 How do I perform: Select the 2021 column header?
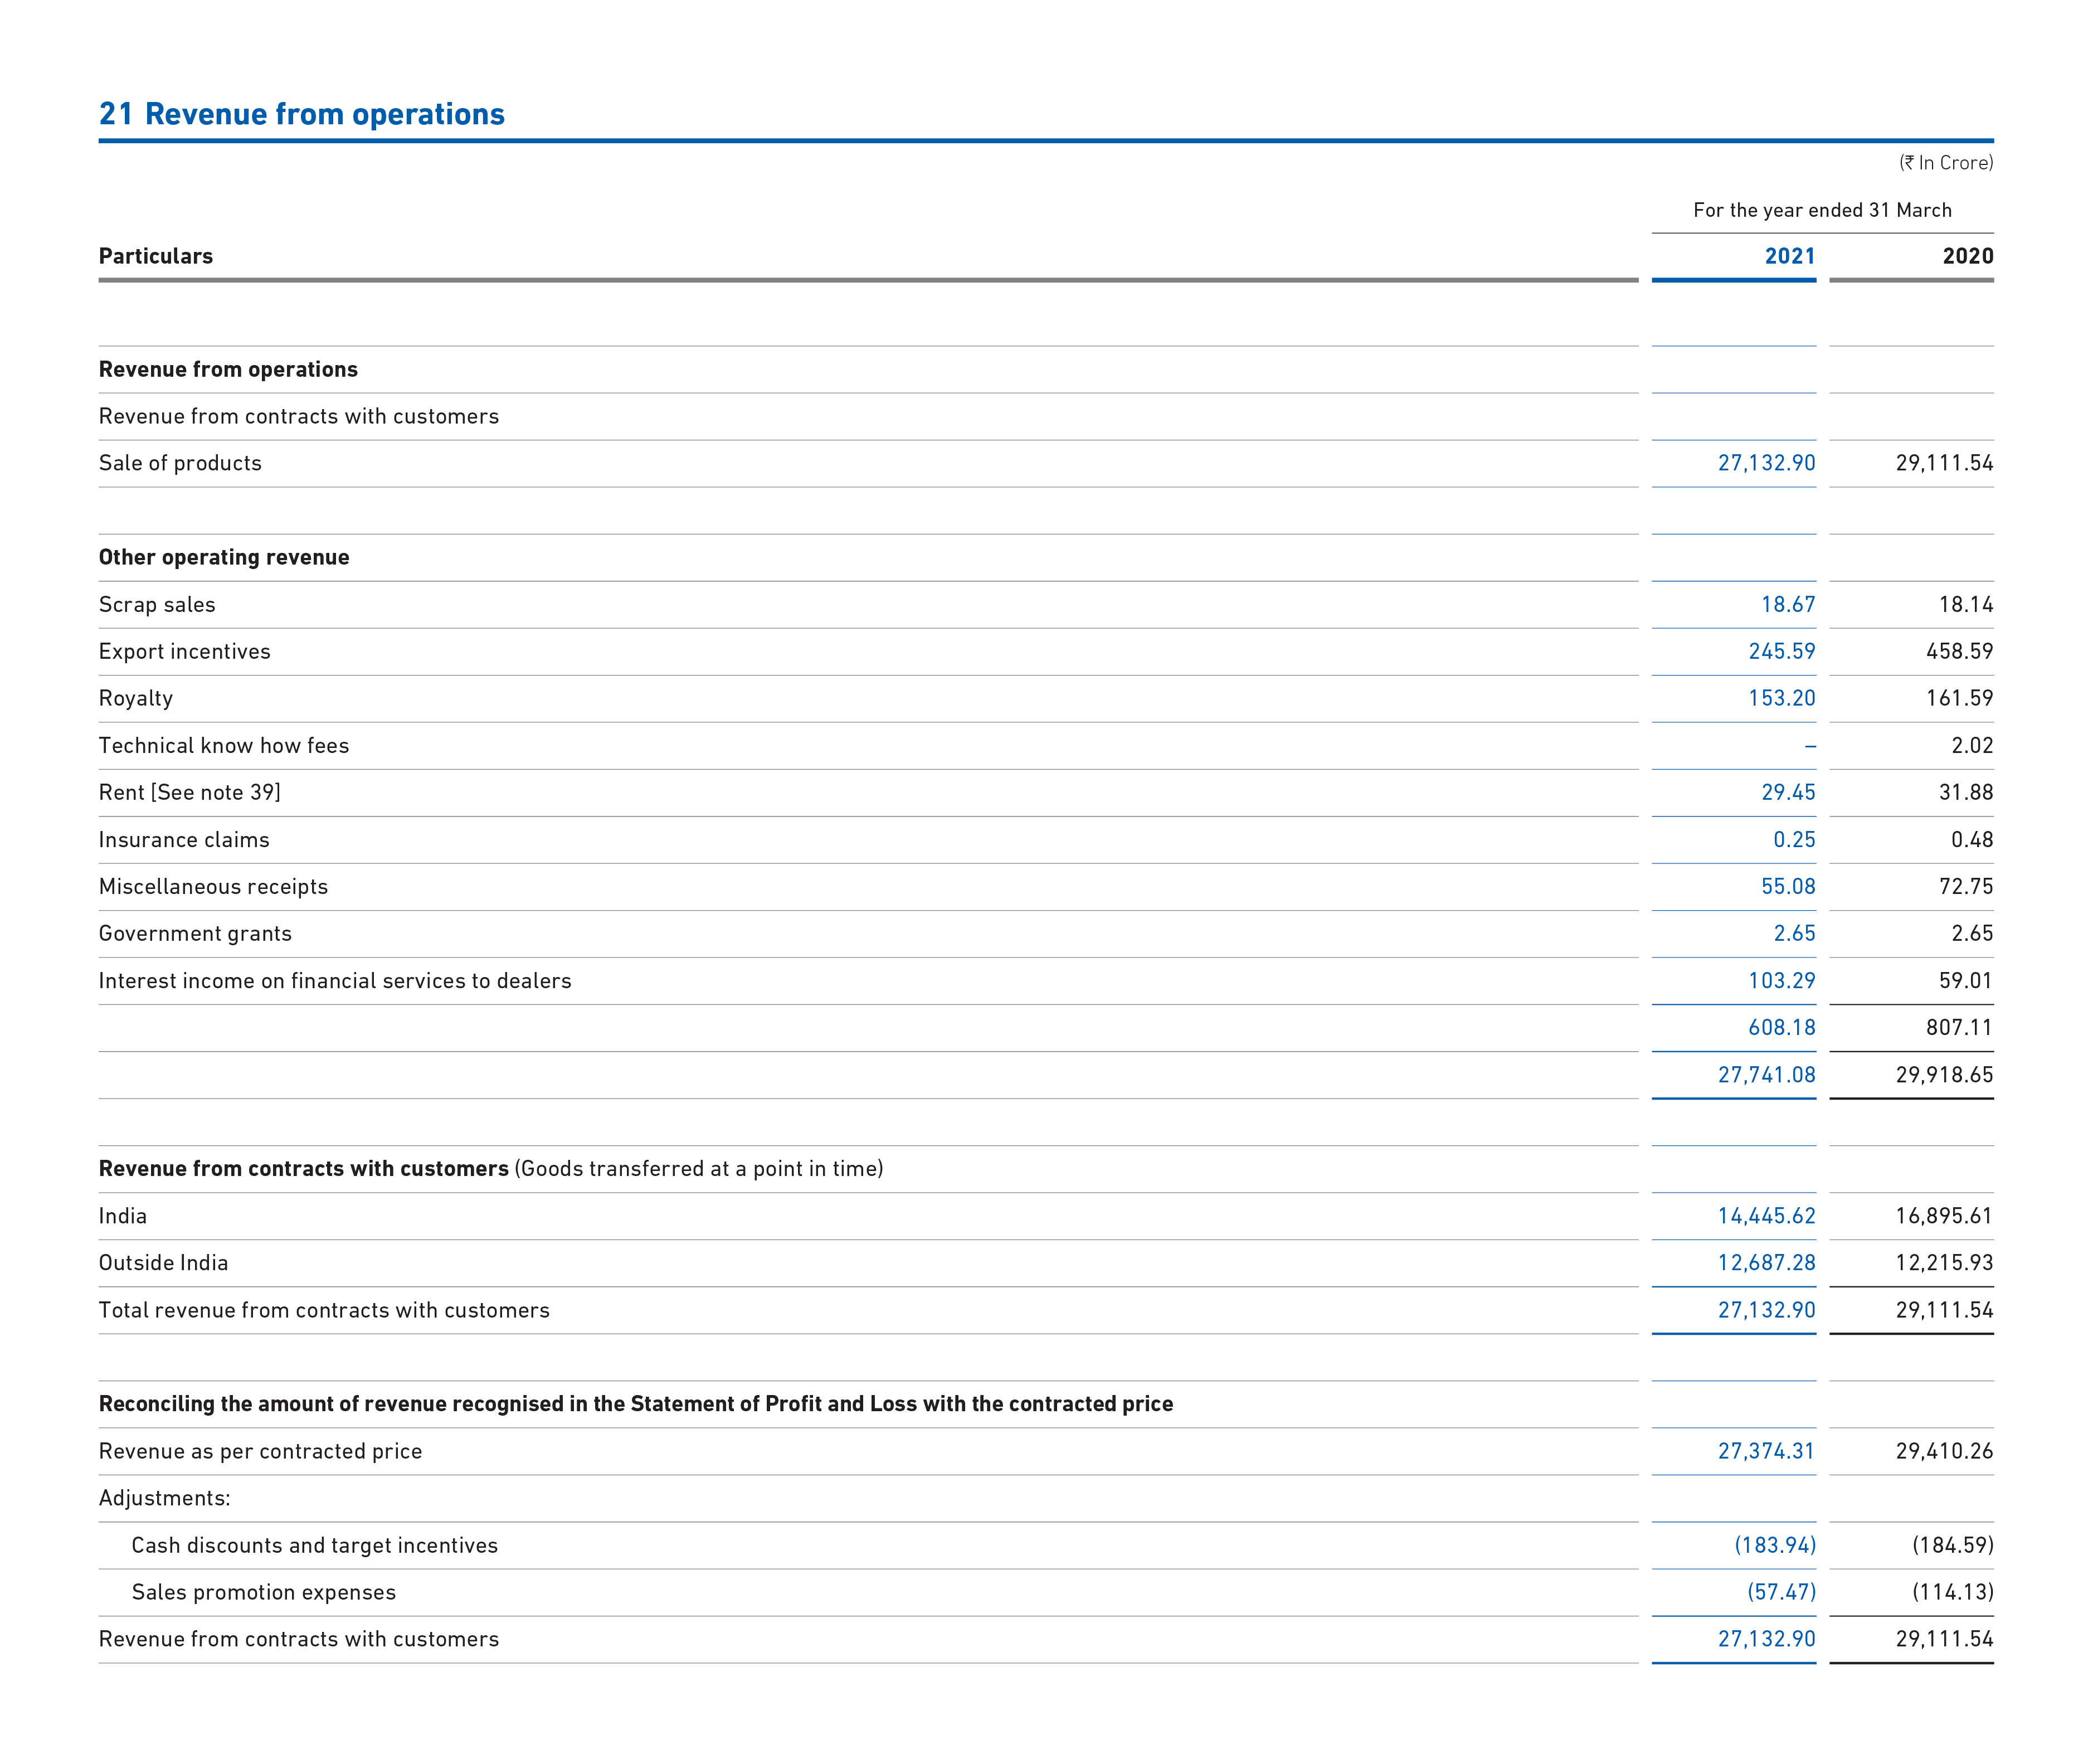pos(1789,256)
